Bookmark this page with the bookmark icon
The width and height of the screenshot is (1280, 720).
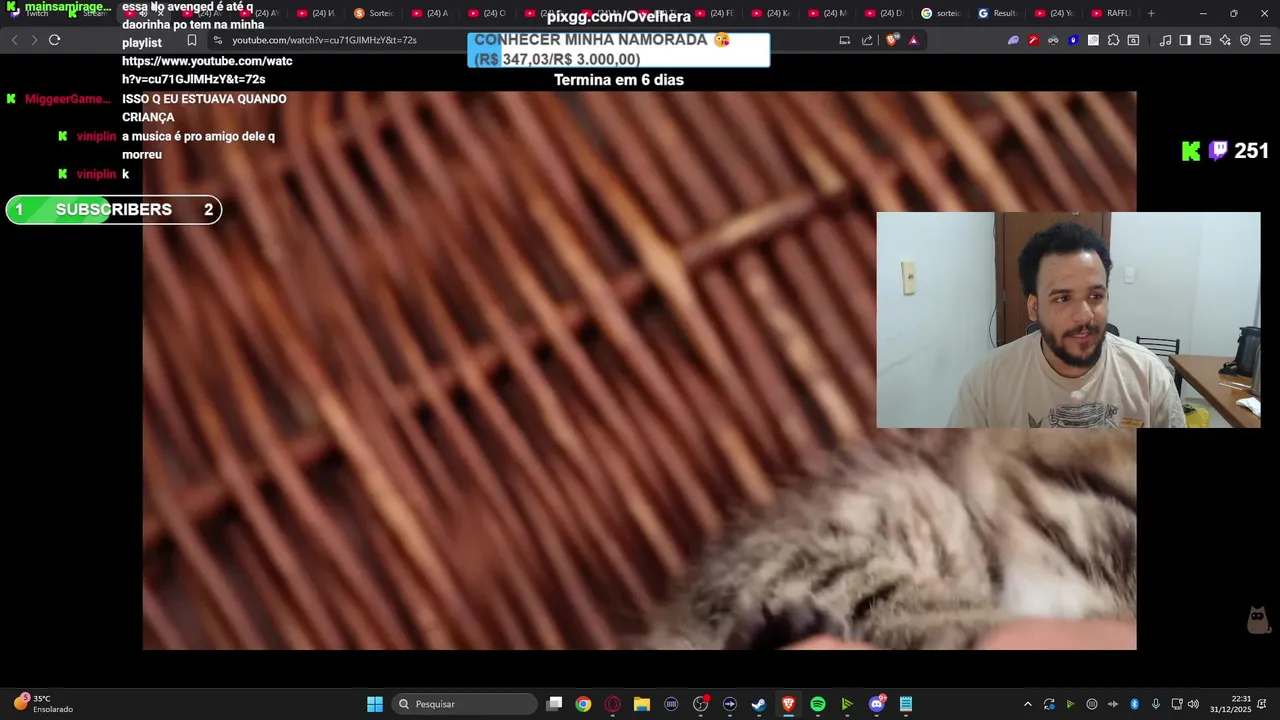[192, 40]
